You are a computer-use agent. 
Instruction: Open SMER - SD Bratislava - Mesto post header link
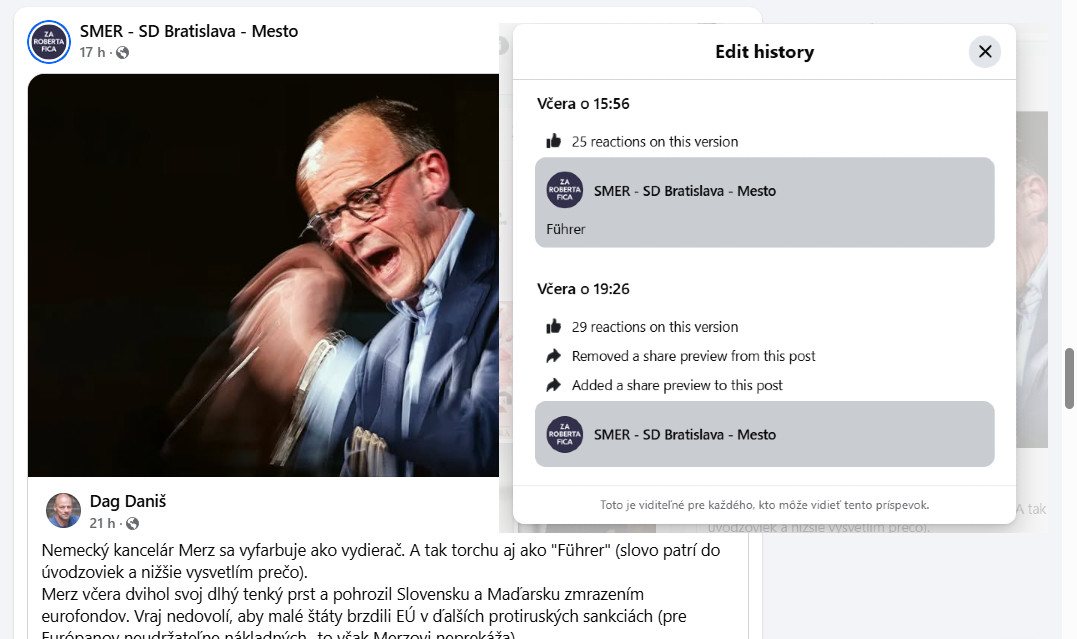(189, 31)
